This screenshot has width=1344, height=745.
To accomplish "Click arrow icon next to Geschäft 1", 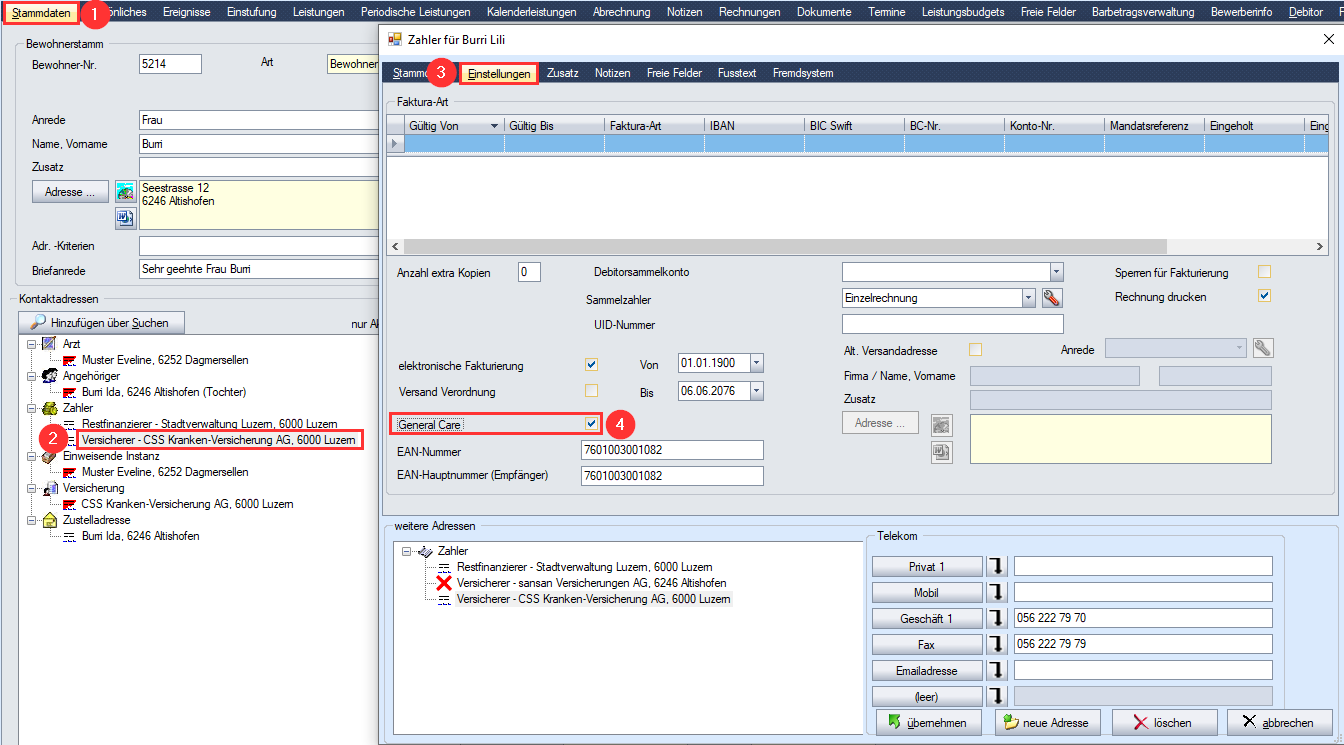I will pyautogui.click(x=997, y=619).
